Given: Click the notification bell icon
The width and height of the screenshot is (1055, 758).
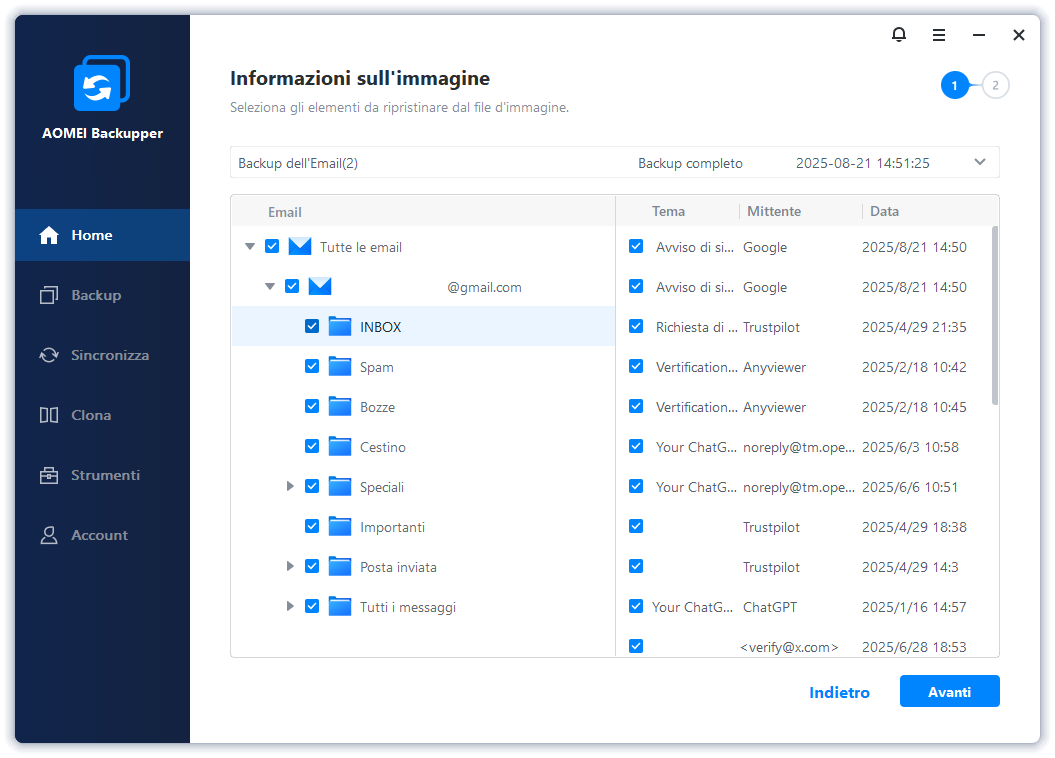Looking at the screenshot, I should [899, 35].
